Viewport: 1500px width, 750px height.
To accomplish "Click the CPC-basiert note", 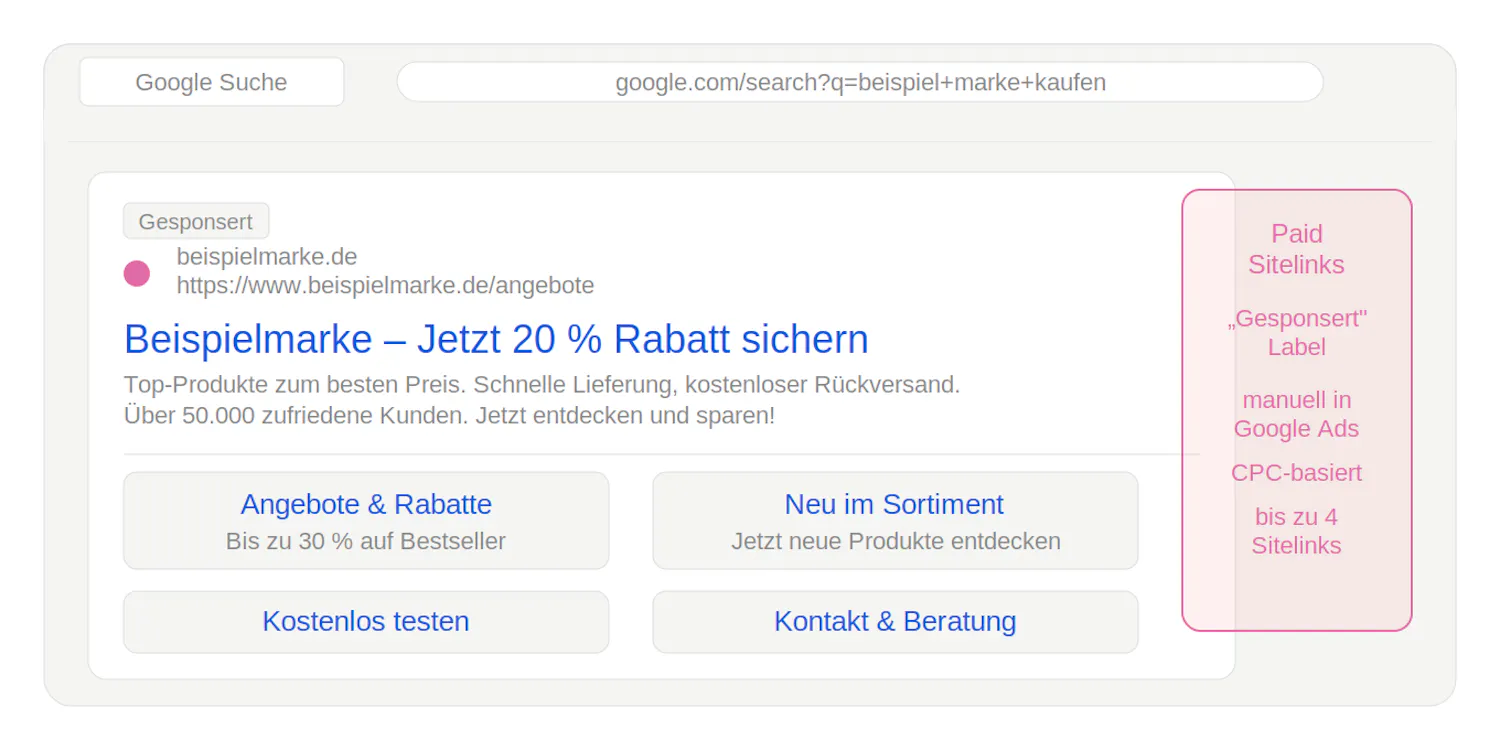I will (x=1296, y=473).
